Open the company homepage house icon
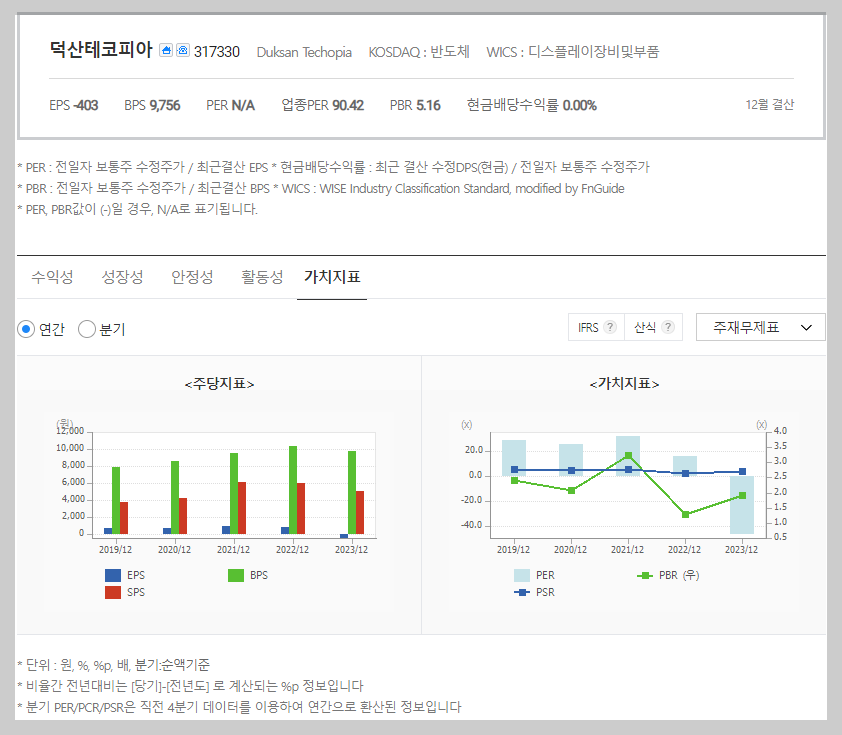Screen dimensions: 842x735 point(166,50)
